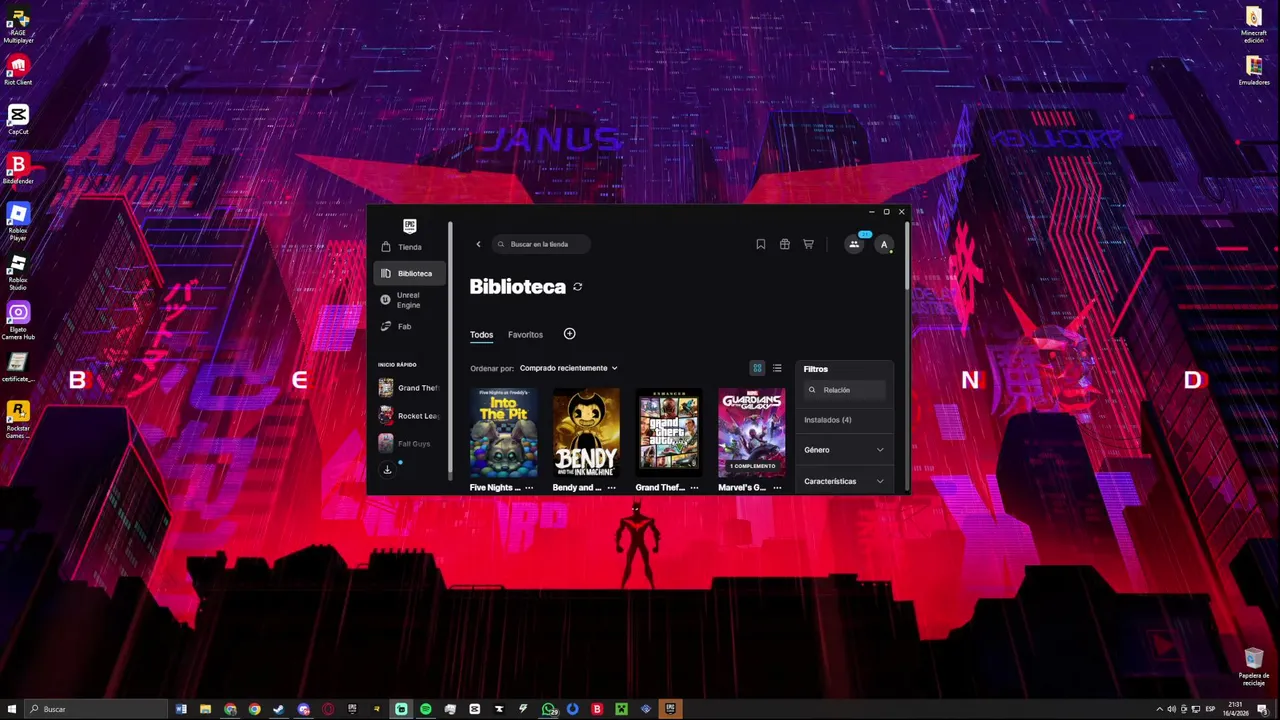Quick launch Rocket League from sidebar
1280x720 pixels.
410,416
